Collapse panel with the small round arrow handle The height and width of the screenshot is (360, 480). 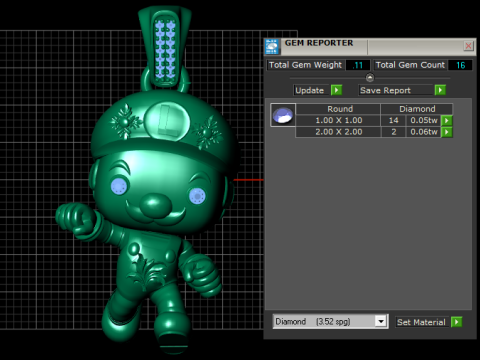click(370, 78)
